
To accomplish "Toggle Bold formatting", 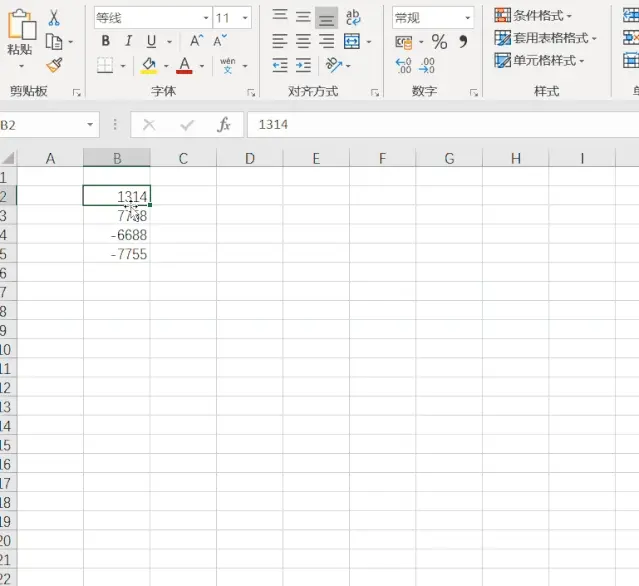I will pos(106,41).
